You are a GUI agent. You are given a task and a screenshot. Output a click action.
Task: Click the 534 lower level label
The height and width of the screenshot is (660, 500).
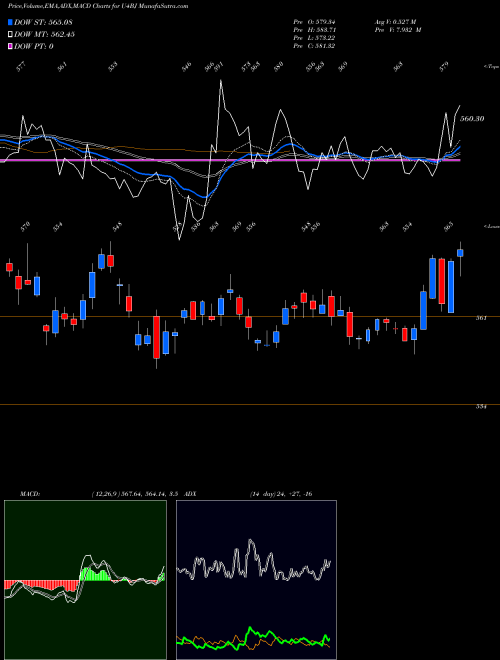pyautogui.click(x=481, y=407)
